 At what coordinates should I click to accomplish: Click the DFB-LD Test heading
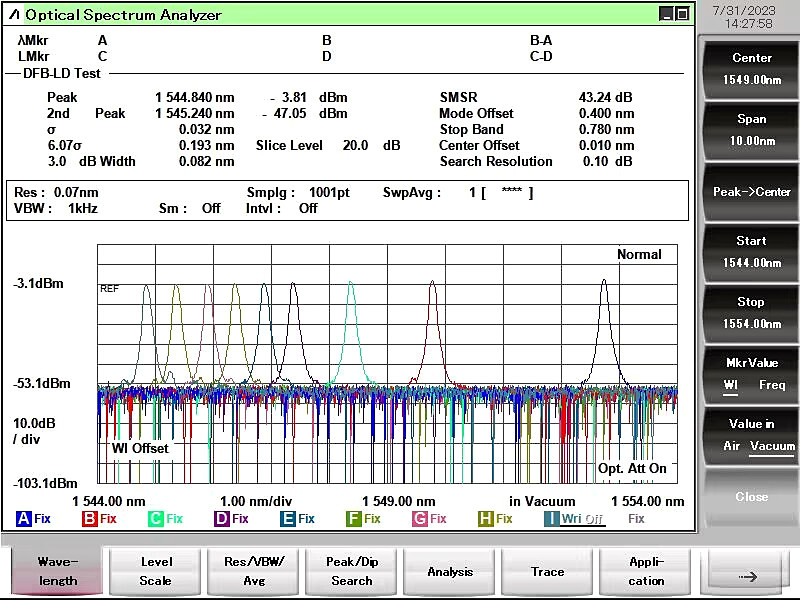click(62, 73)
